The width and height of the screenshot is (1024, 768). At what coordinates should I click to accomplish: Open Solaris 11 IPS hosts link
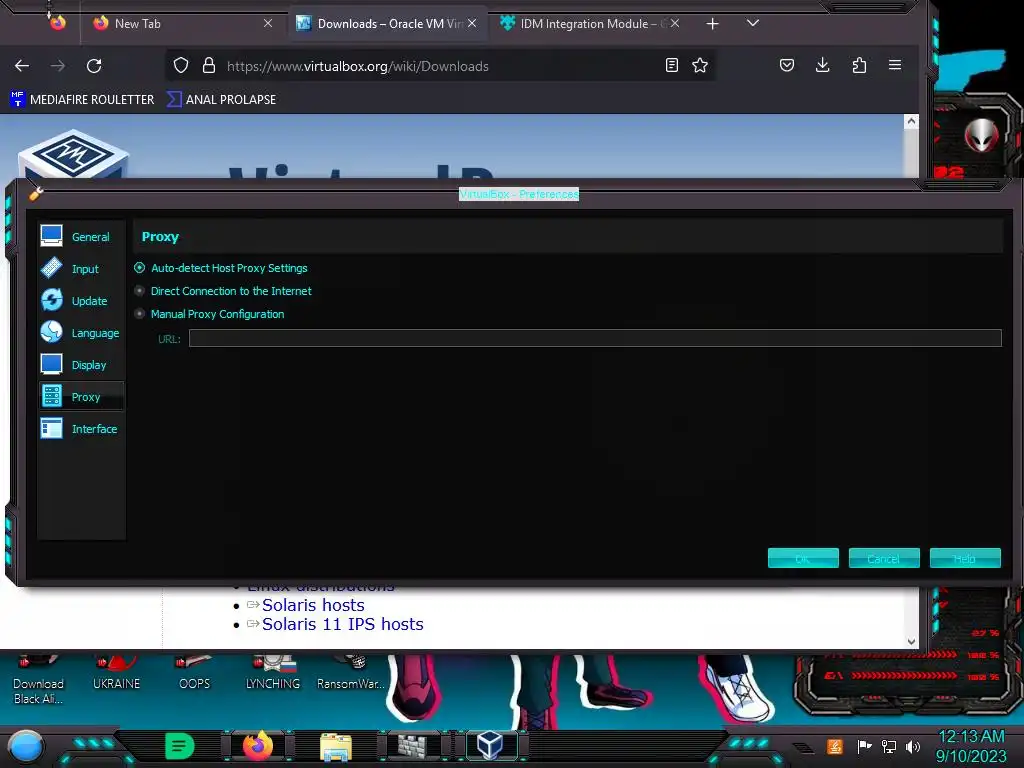[x=343, y=624]
